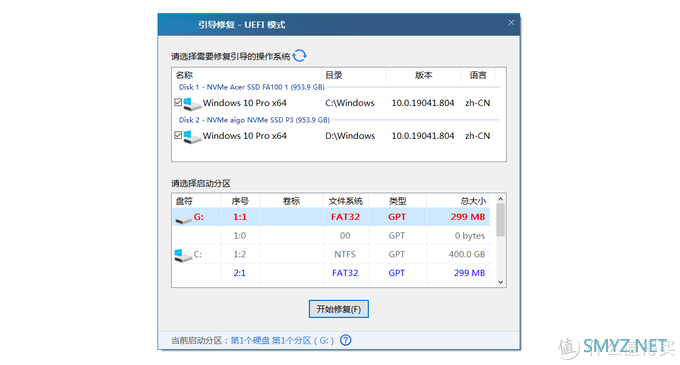680x365 pixels.
Task: Click the red FAT32 cell of partition 1:1
Action: coord(345,217)
